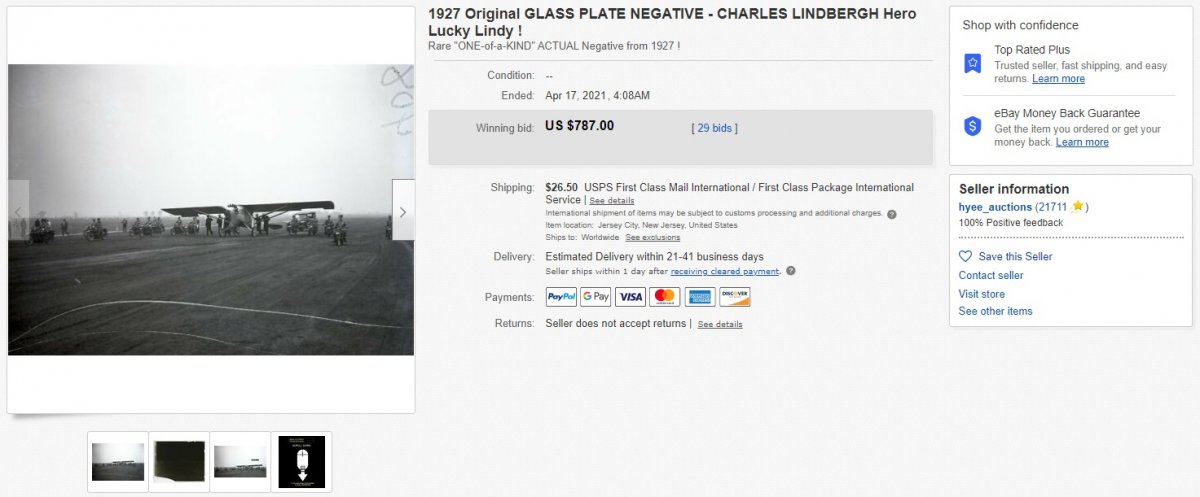Click the Google Pay icon
The width and height of the screenshot is (1200, 497).
coord(596,297)
